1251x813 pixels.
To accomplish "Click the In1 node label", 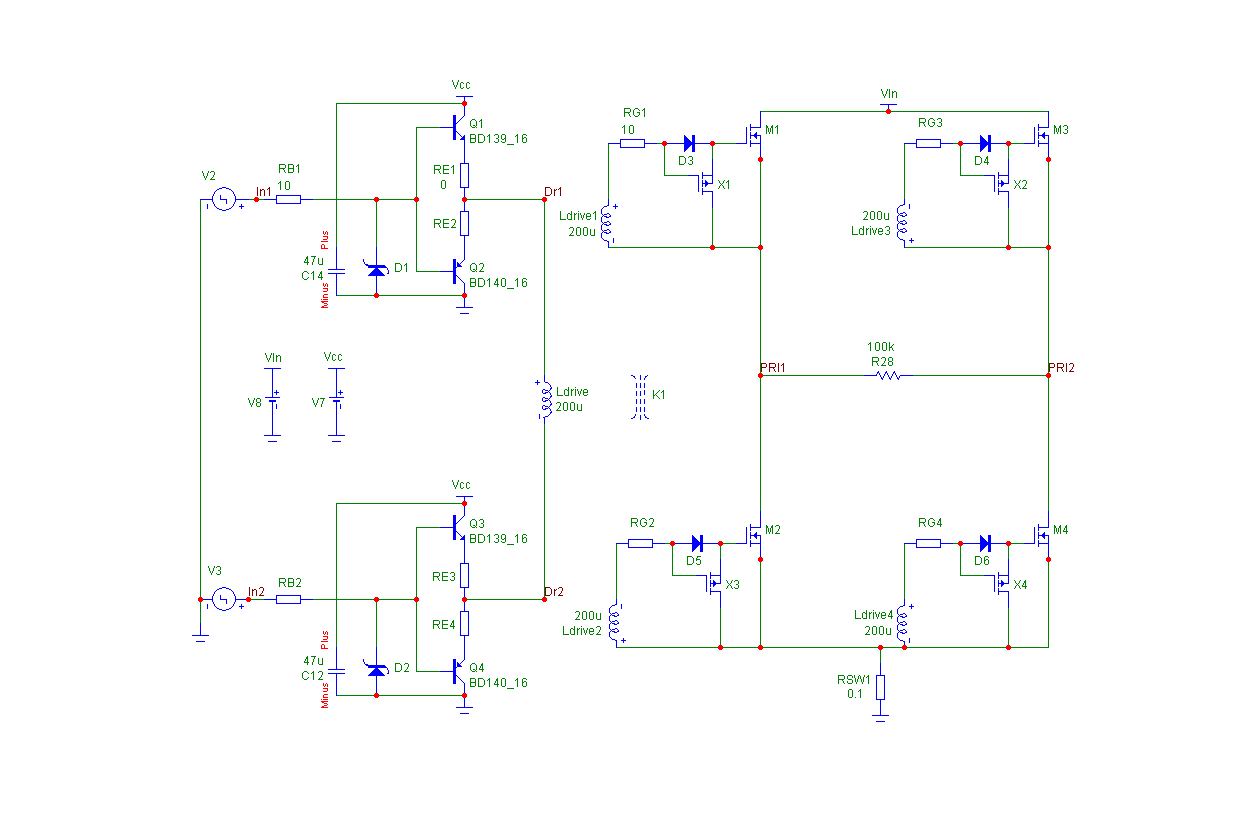I will (263, 191).
